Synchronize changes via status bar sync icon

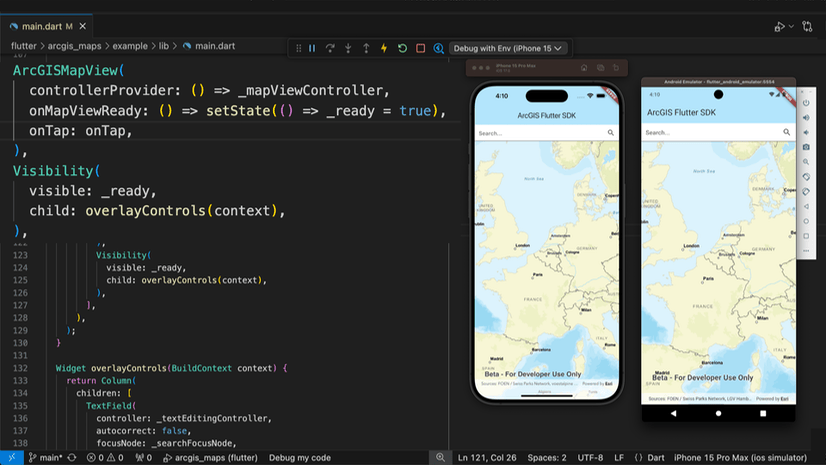coord(72,458)
